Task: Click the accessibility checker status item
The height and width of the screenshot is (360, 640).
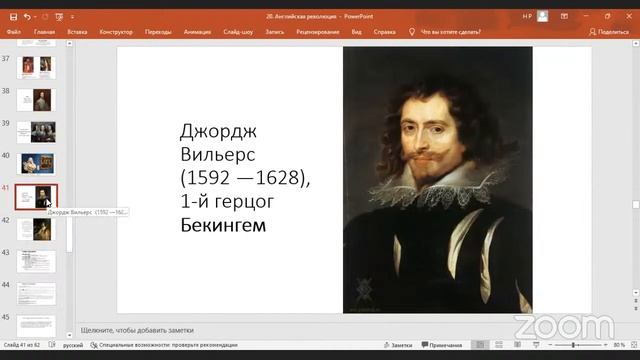Action: click(164, 345)
